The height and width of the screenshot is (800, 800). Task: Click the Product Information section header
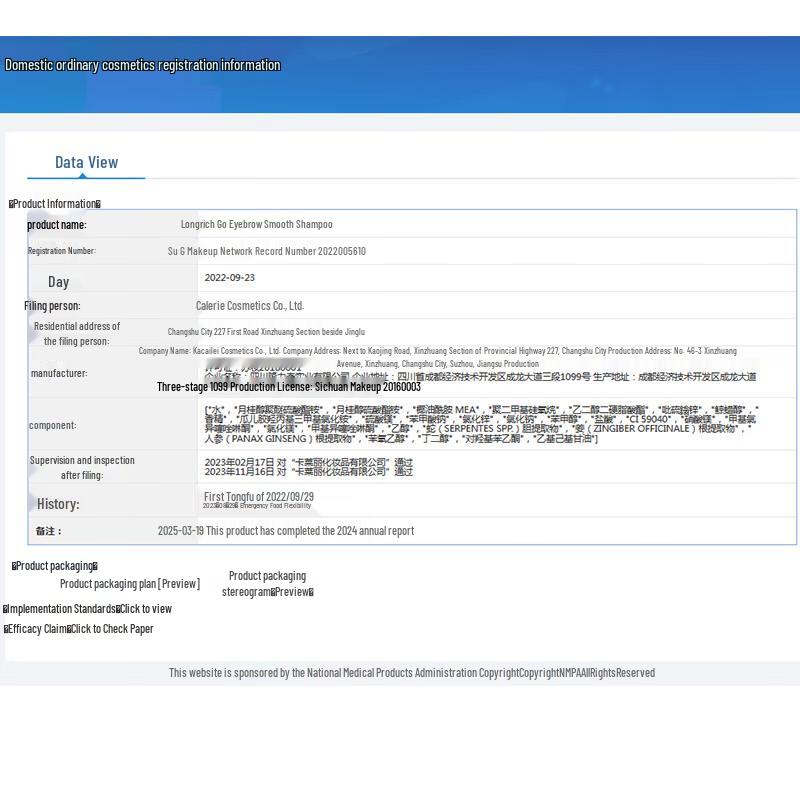(55, 204)
